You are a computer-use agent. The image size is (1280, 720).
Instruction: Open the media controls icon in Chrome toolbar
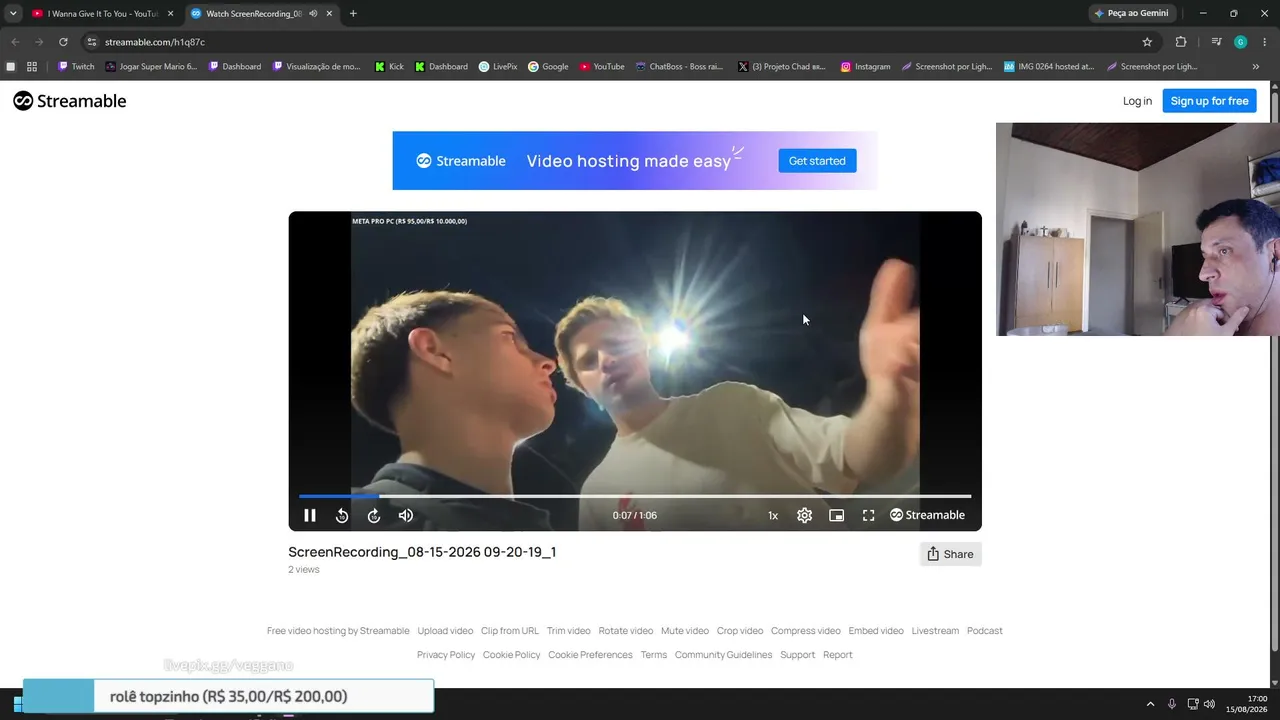[1216, 42]
